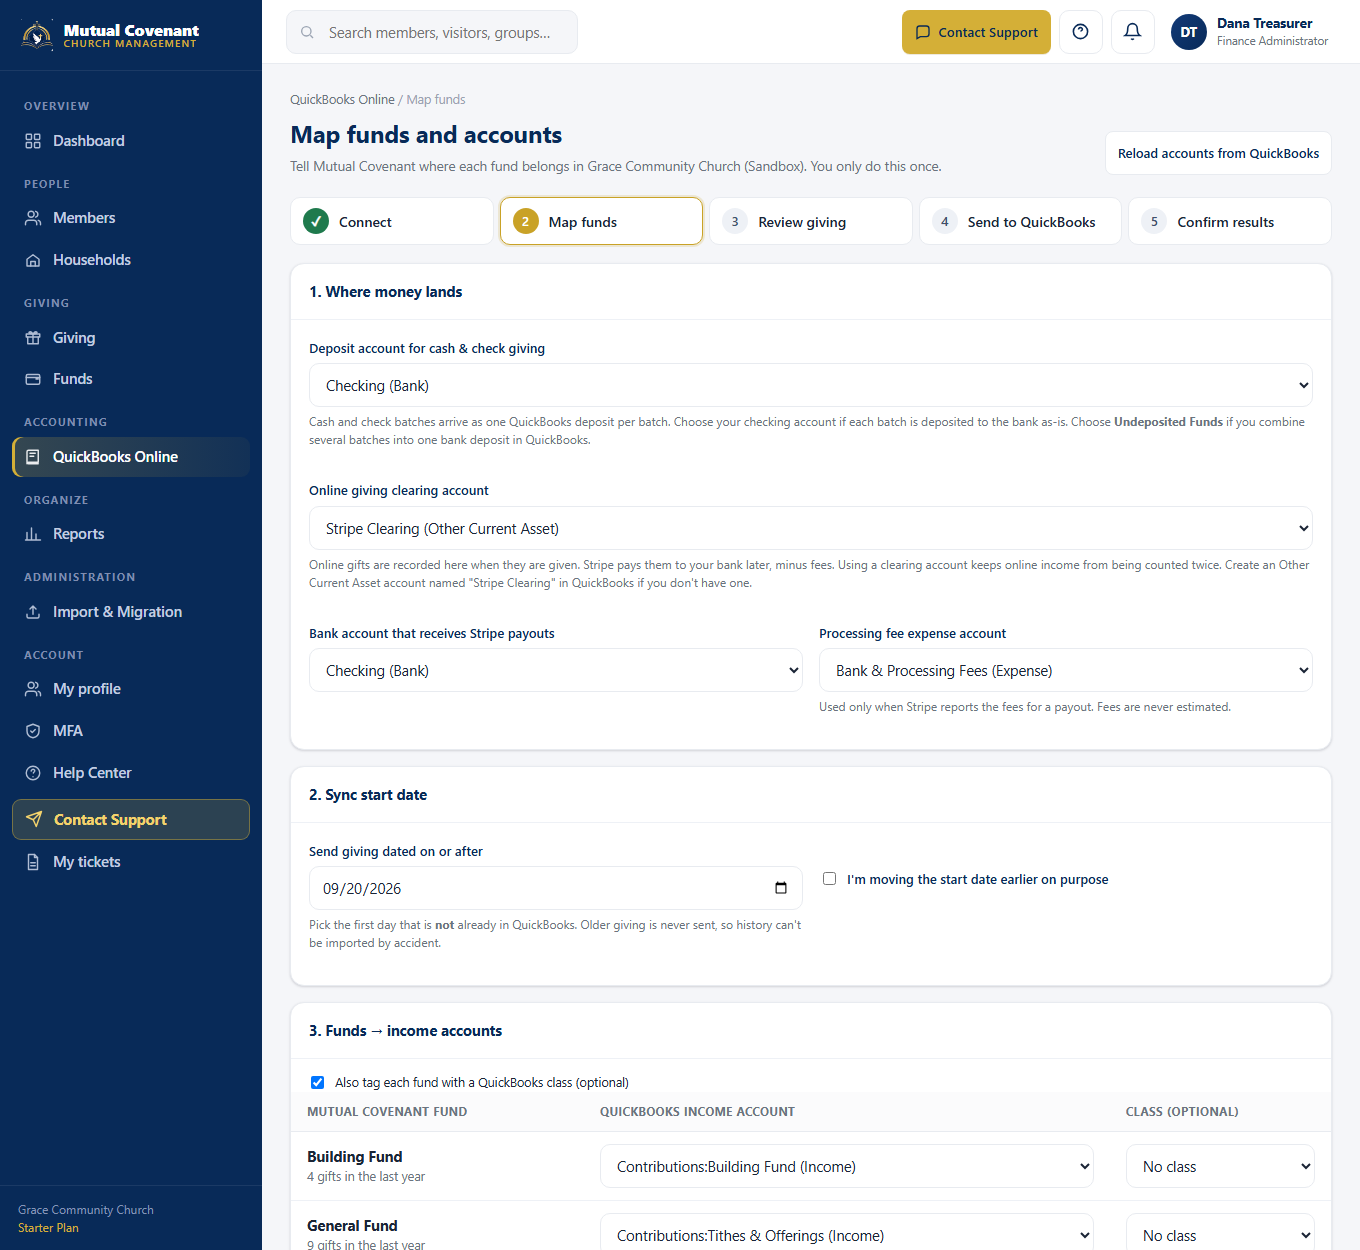1360x1250 pixels.
Task: Click the search magnifier icon
Action: [308, 33]
